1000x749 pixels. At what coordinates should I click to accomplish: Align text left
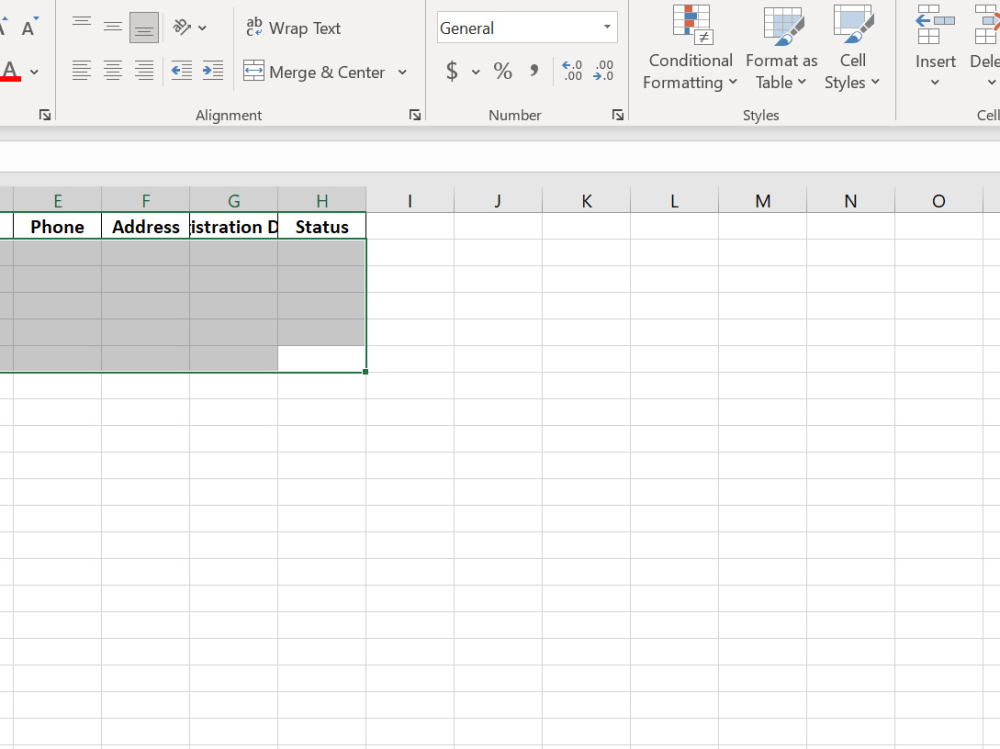click(81, 70)
